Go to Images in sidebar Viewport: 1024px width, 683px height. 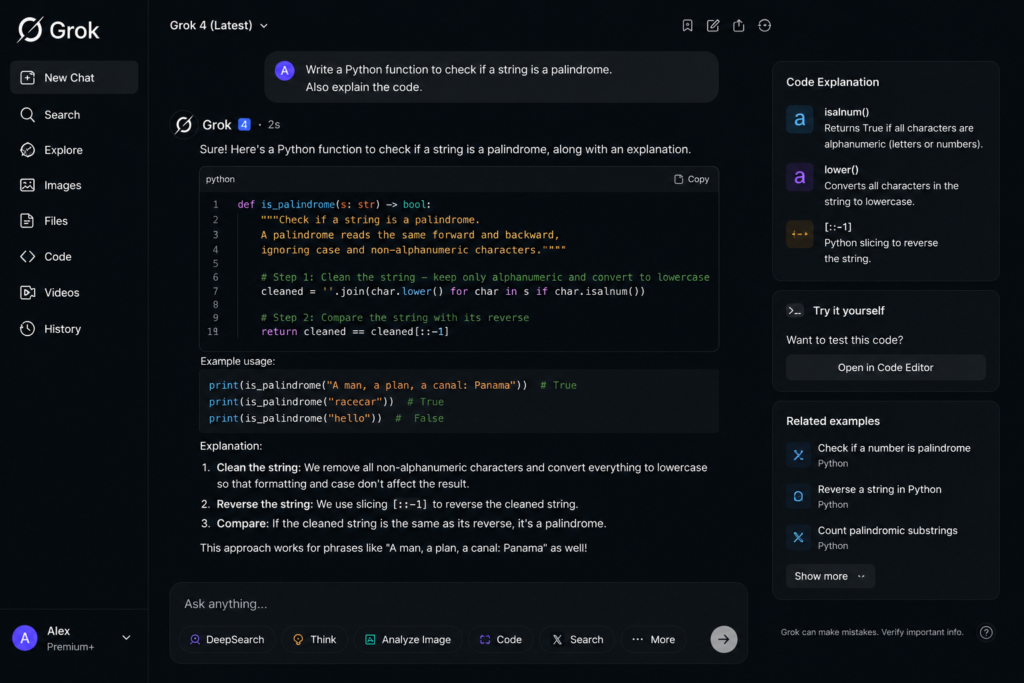[51, 185]
